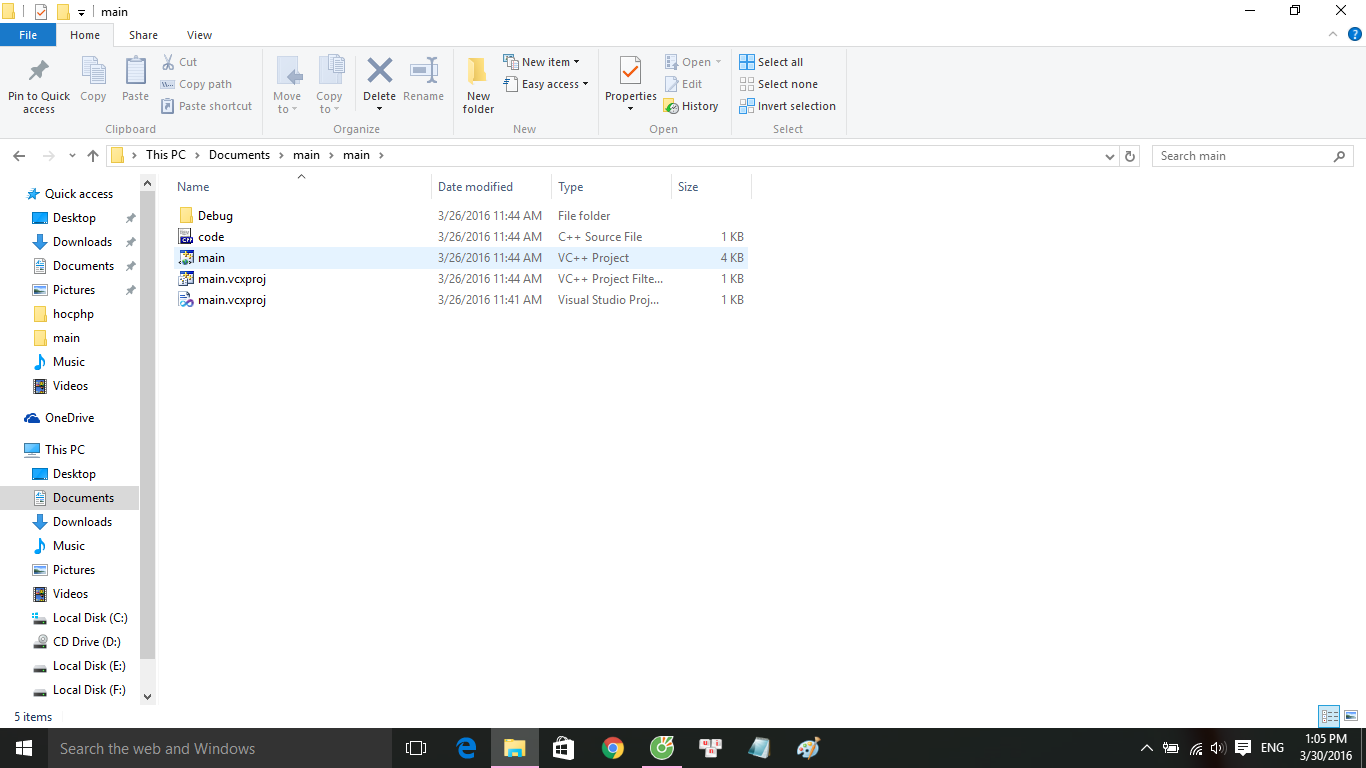This screenshot has height=768, width=1366.
Task: Refresh the current folder view
Action: point(1130,156)
